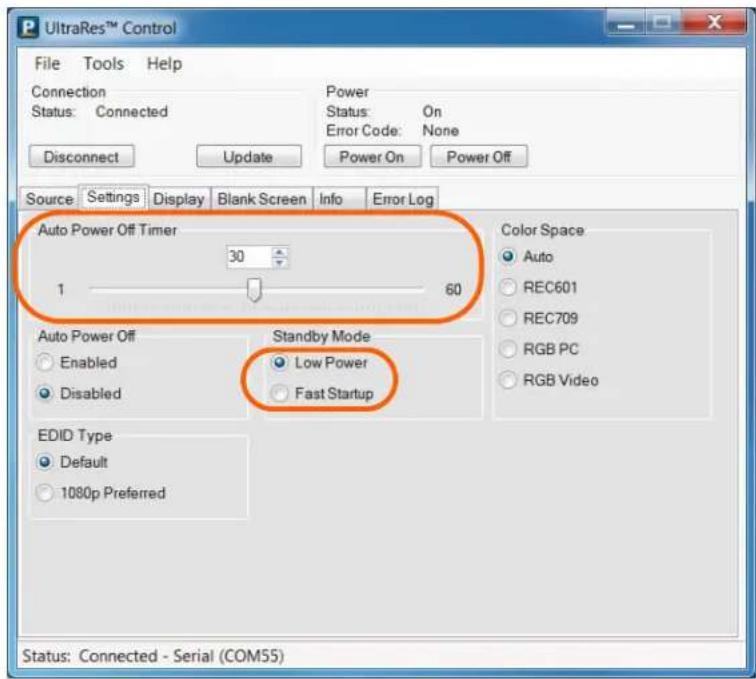Minimize the UltraRes Control window
The width and height of the screenshot is (756, 679).
[x=625, y=23]
